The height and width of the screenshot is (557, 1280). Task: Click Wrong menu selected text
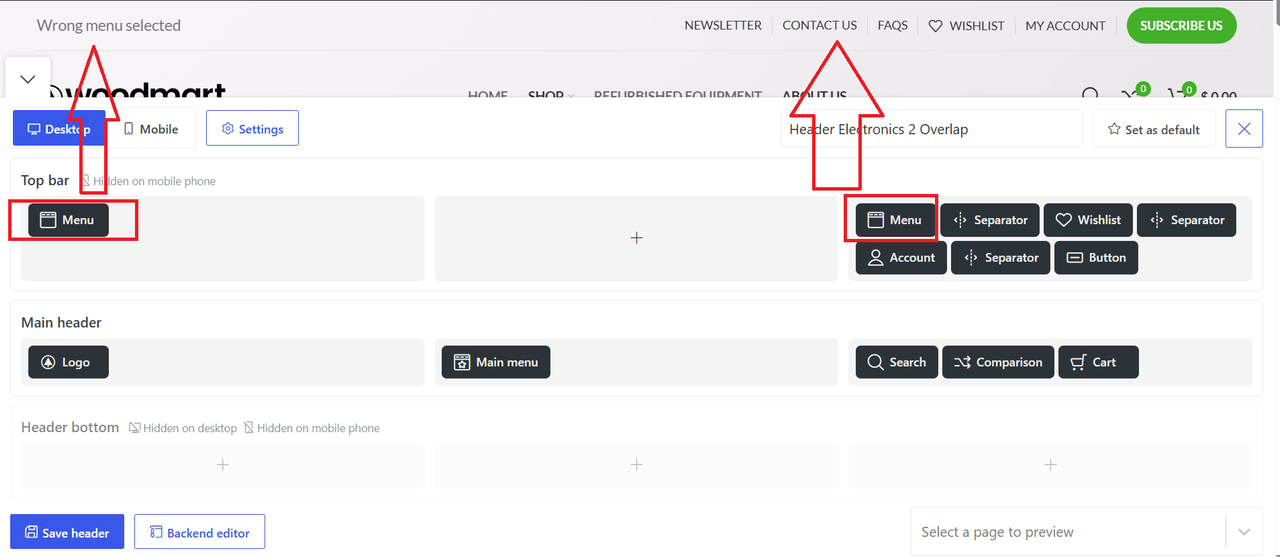click(x=109, y=25)
